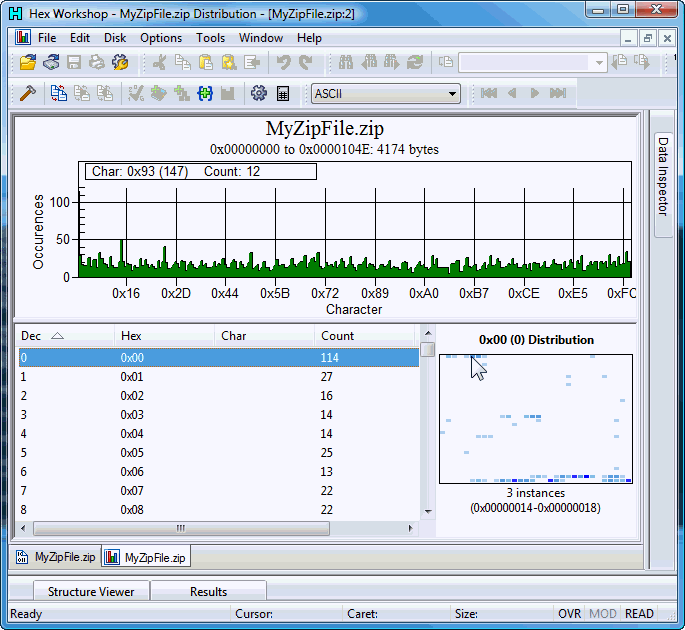685x630 pixels.
Task: Click the Print icon in toolbar
Action: 97,62
